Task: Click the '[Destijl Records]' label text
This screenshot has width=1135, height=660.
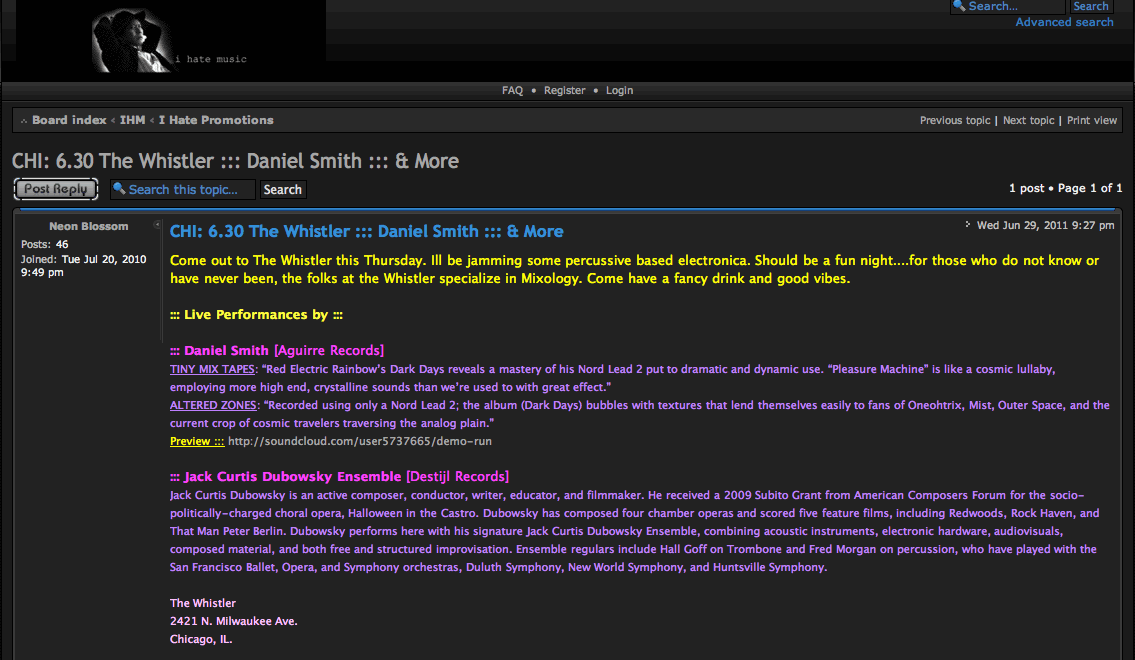Action: tap(457, 477)
